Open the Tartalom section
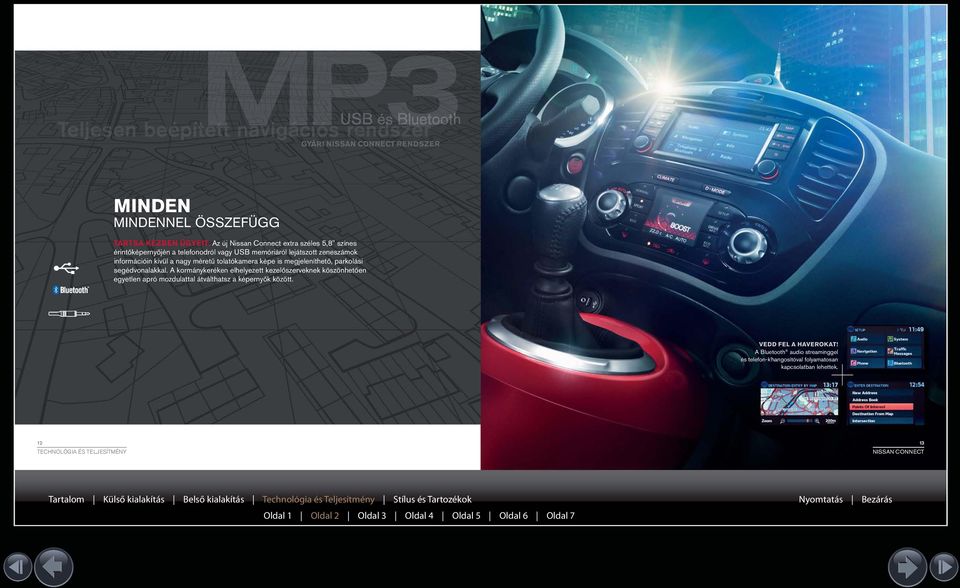The height and width of the screenshot is (588, 960). tap(66, 499)
